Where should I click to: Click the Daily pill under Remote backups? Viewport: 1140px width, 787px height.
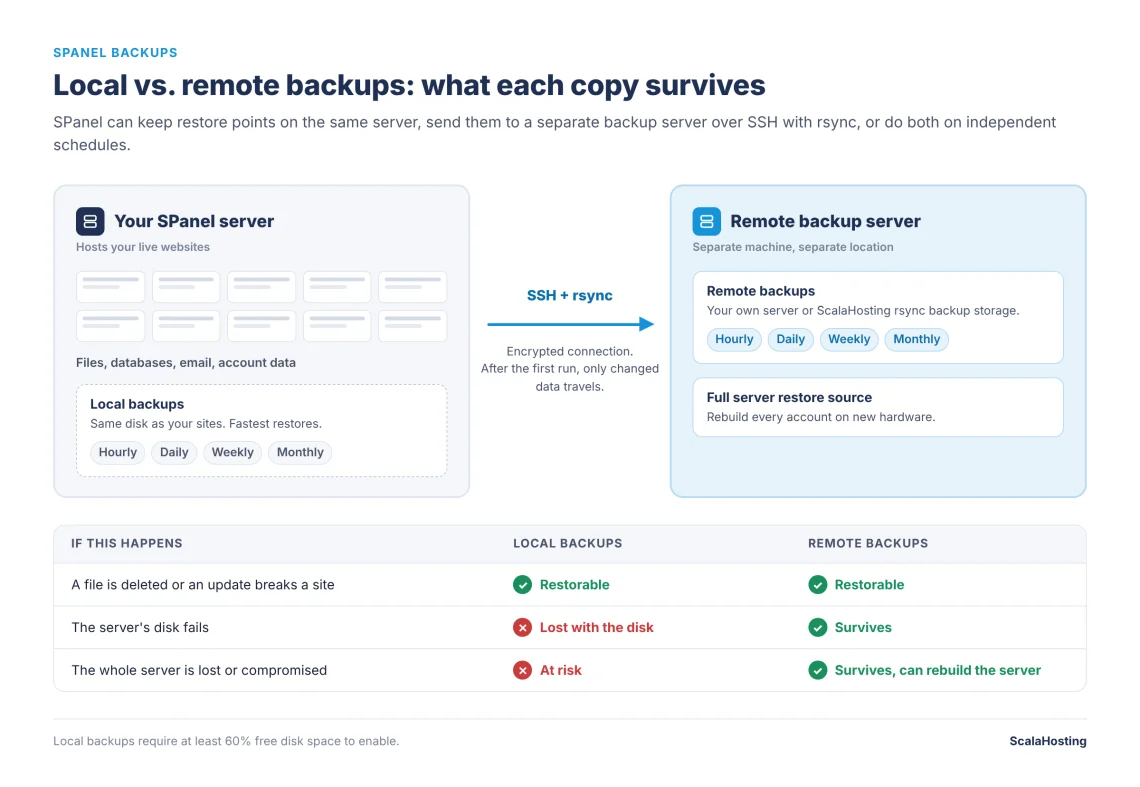click(x=790, y=339)
